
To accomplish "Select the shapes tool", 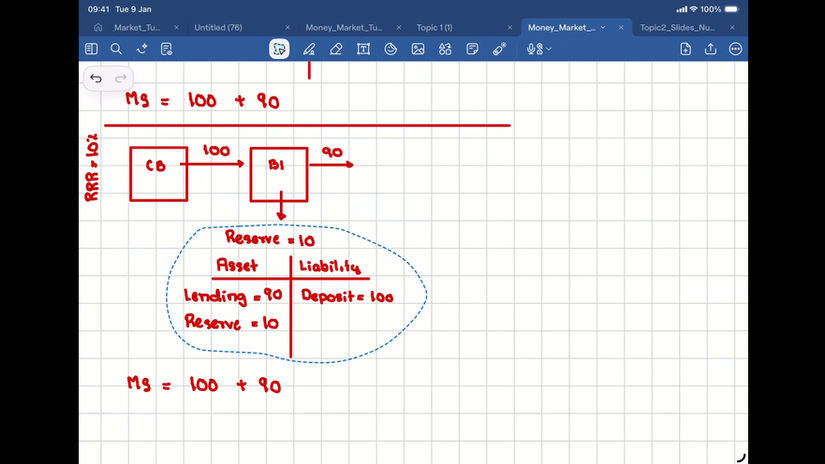I will [x=390, y=49].
